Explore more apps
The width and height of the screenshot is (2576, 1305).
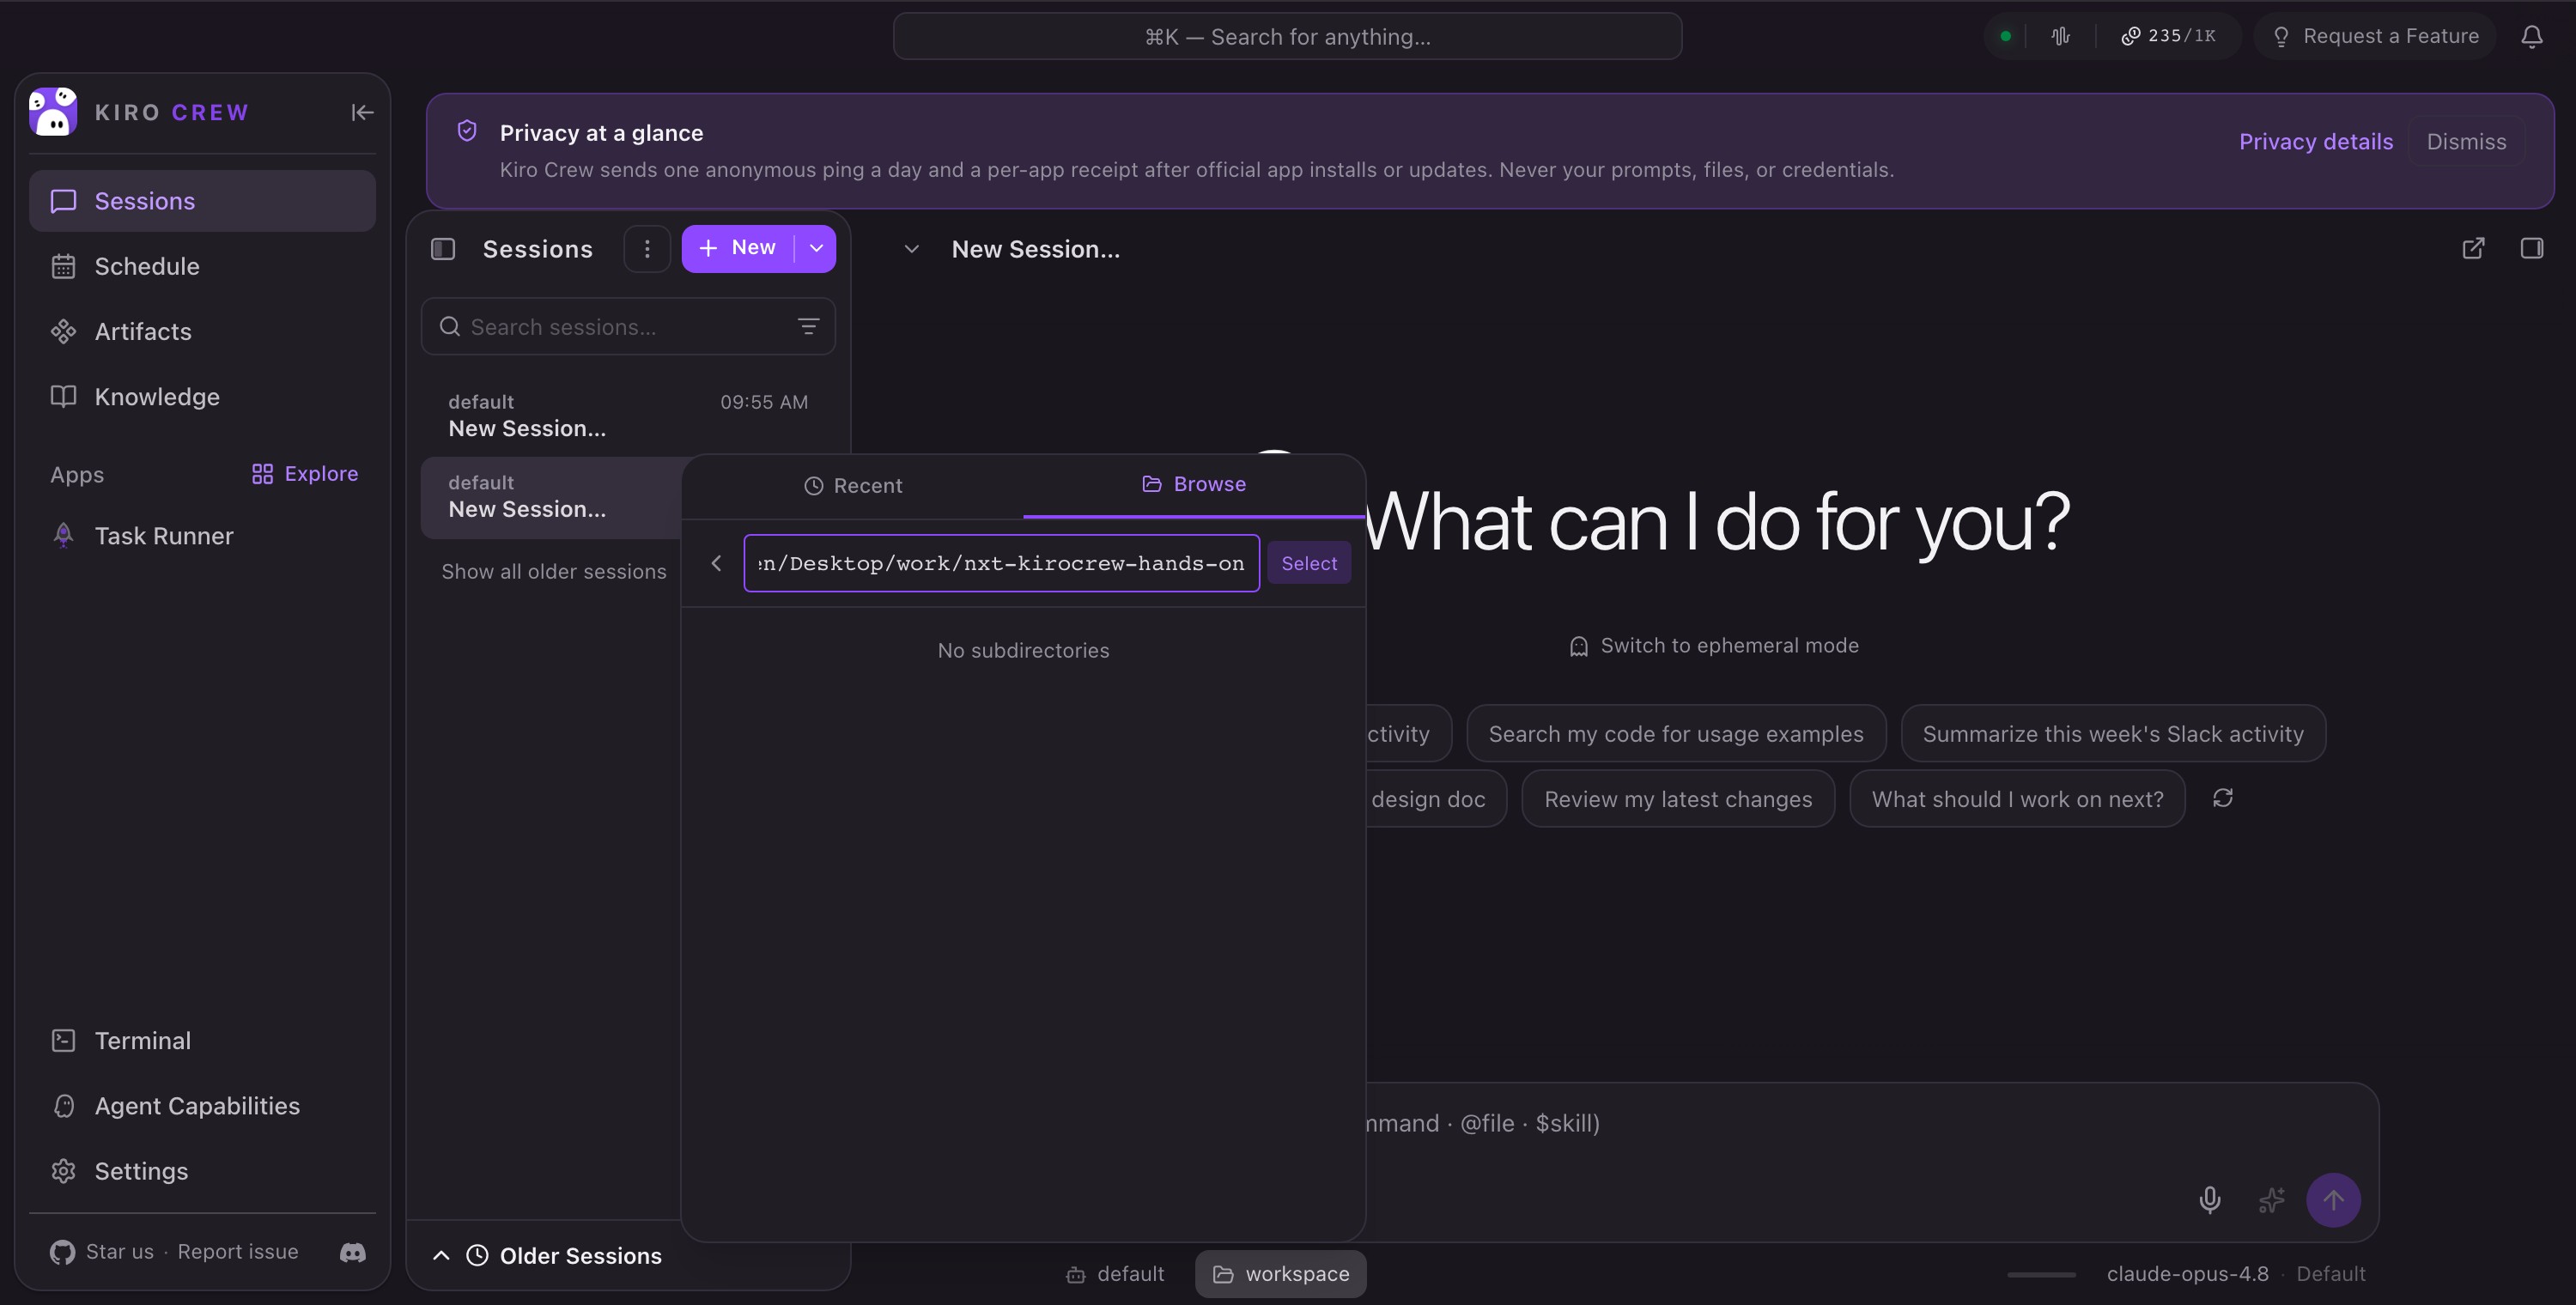(304, 474)
